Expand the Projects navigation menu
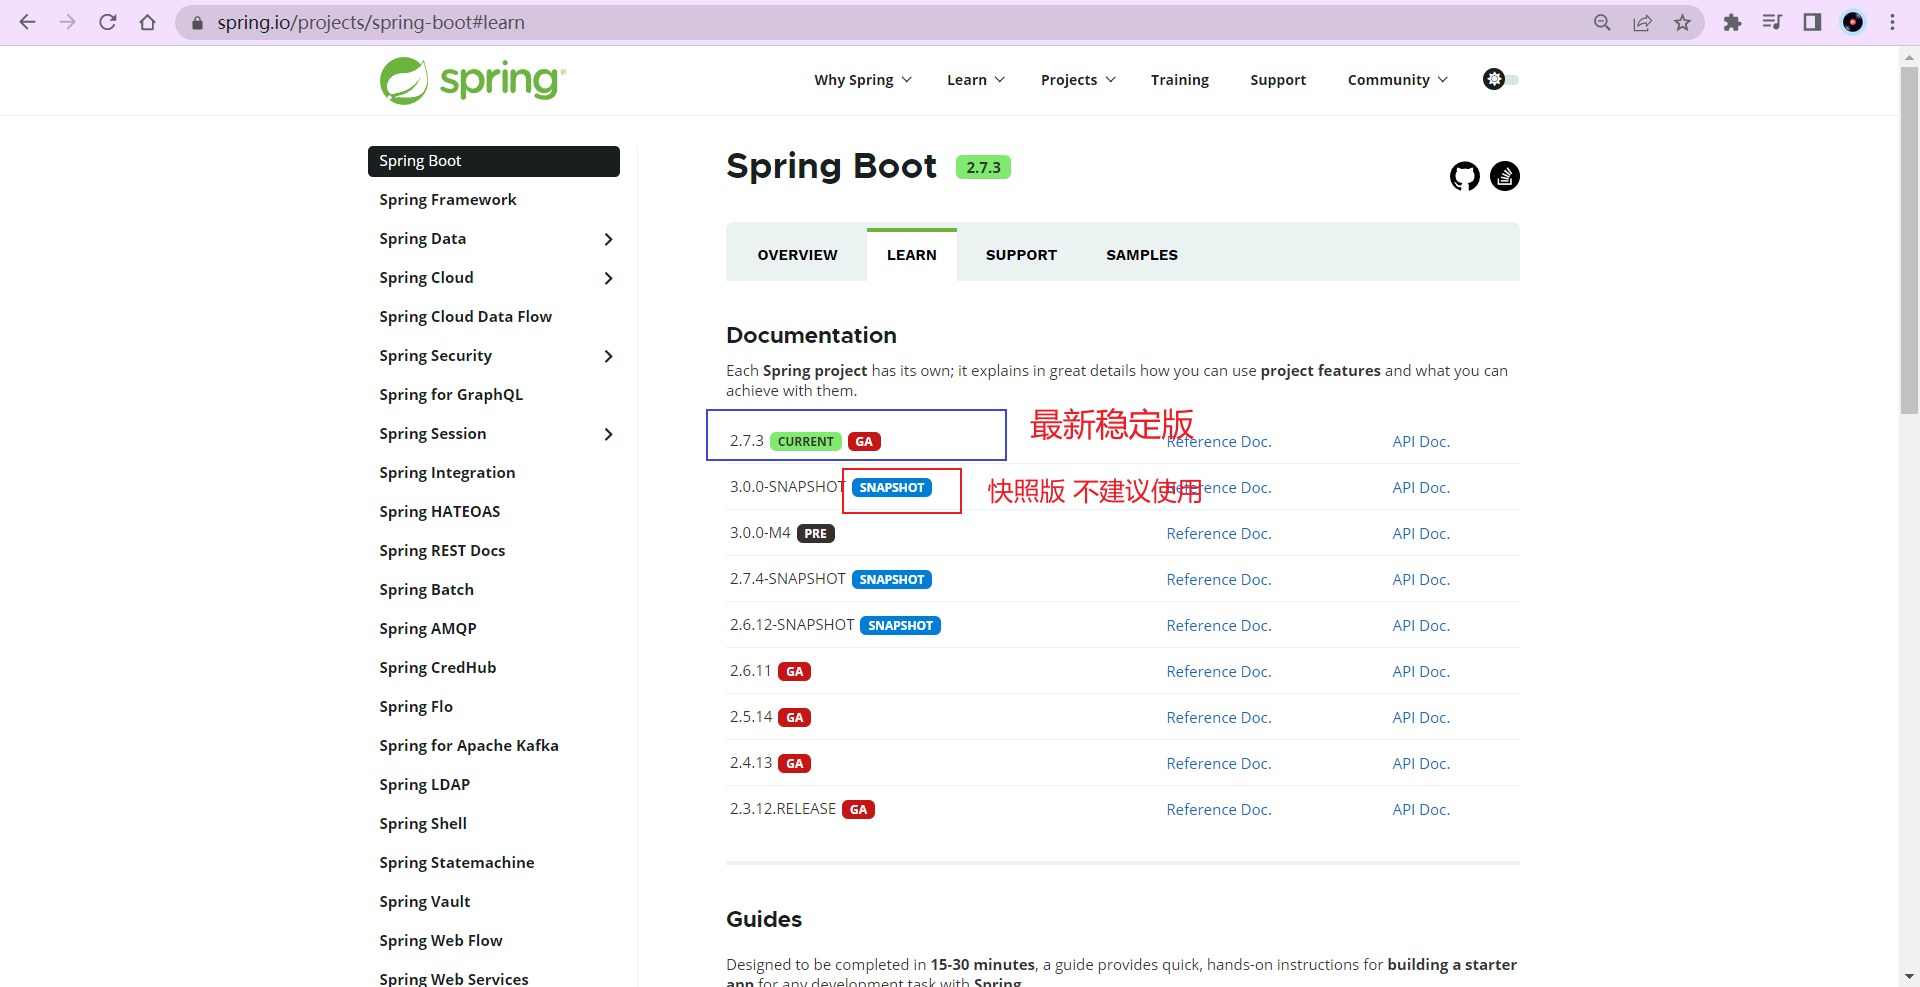 (x=1078, y=80)
